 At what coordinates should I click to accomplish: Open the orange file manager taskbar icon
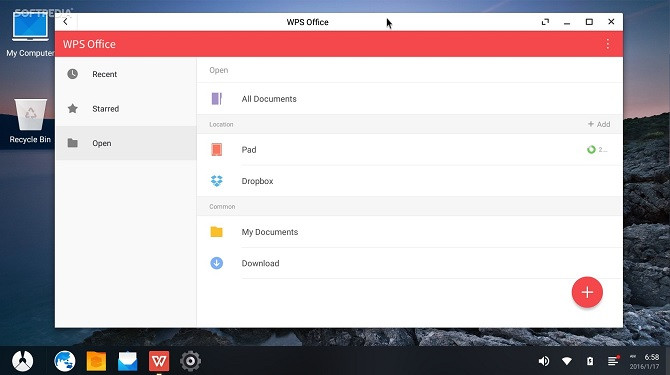[x=96, y=361]
